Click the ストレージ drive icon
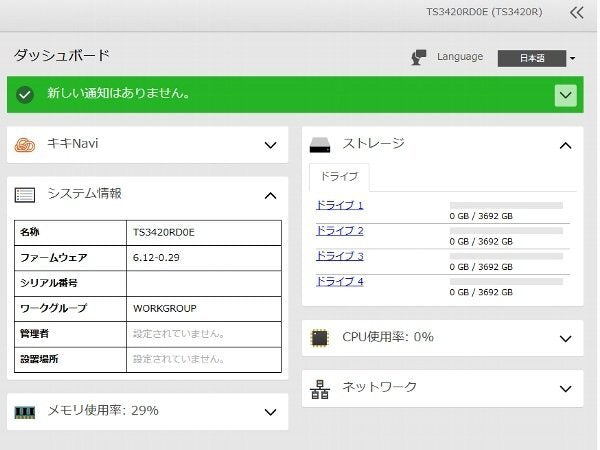Image resolution: width=600 pixels, height=450 pixels. (320, 145)
